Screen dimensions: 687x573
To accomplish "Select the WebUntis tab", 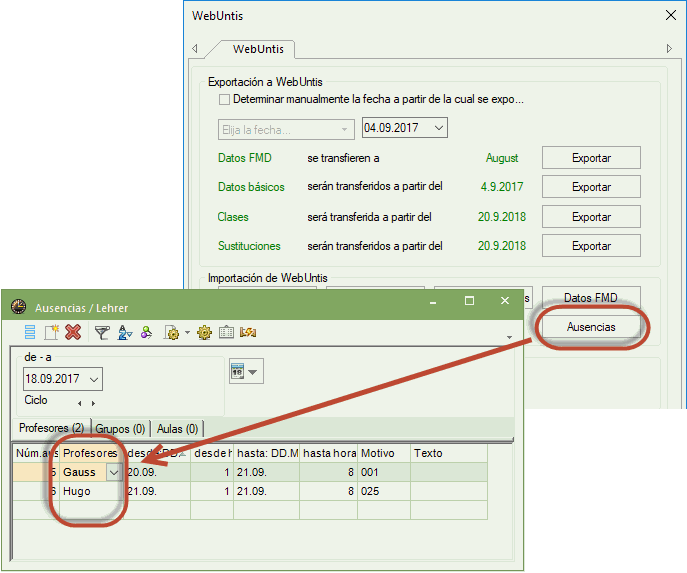I will point(258,49).
